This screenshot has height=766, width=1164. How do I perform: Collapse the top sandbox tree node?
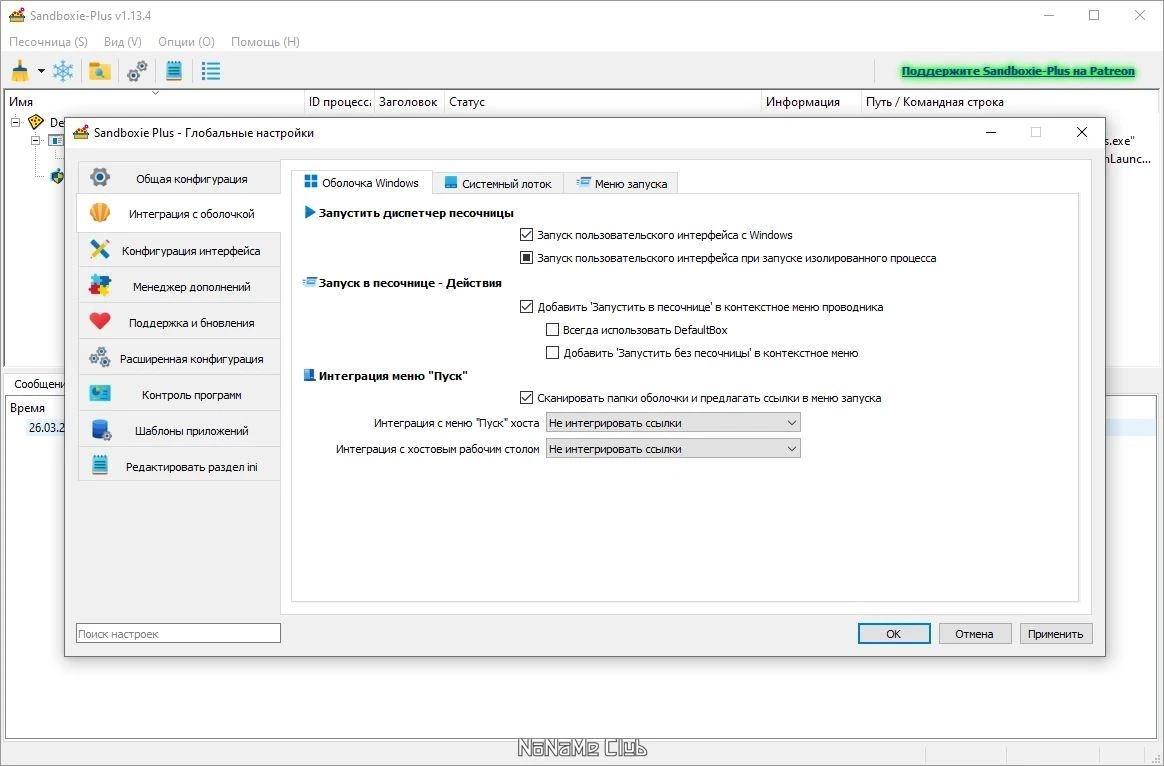click(16, 122)
